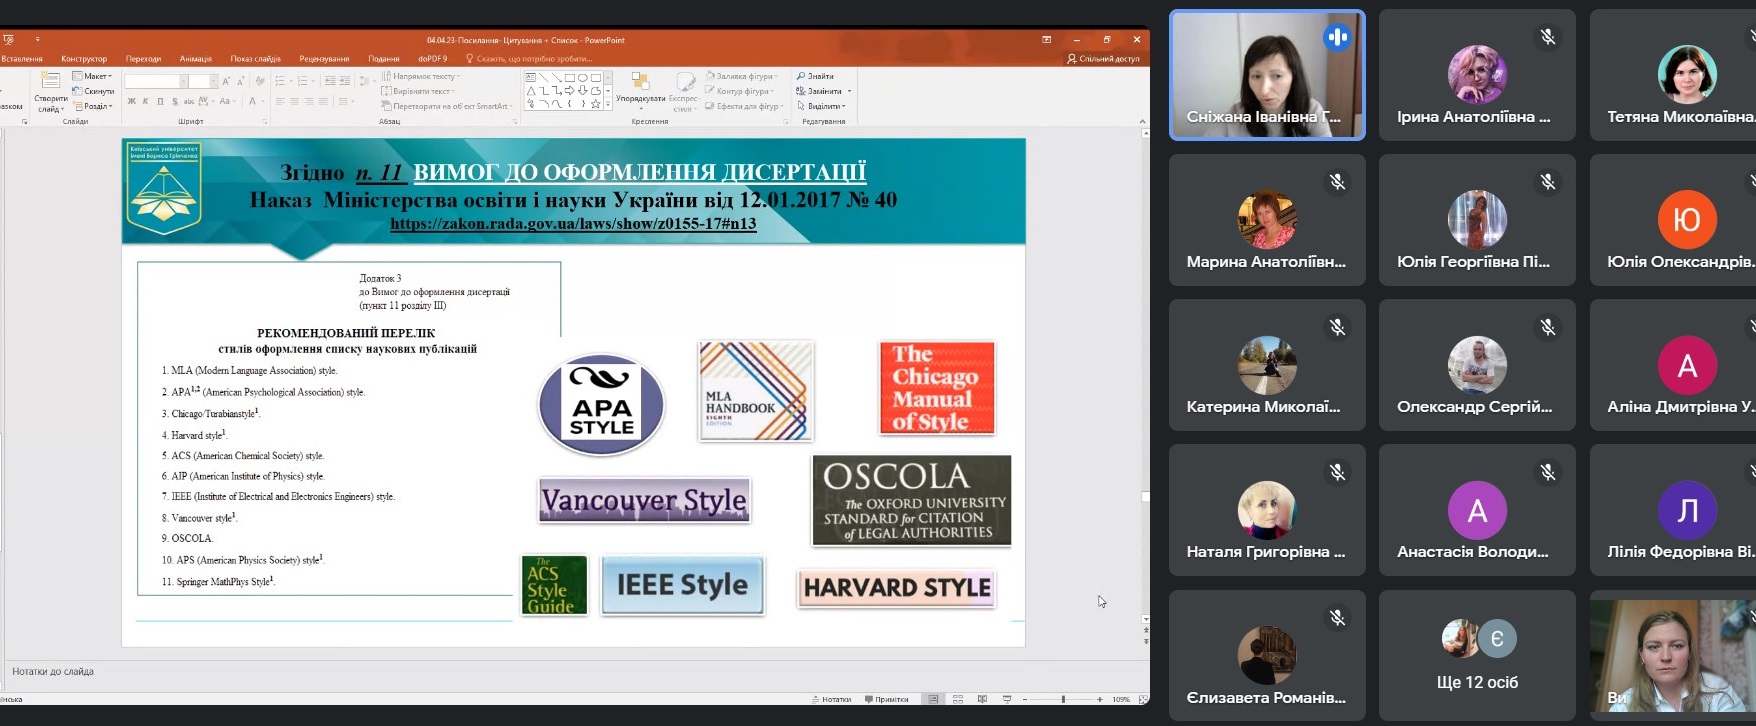Click Знайти (Find) in the ribbon

coord(816,76)
